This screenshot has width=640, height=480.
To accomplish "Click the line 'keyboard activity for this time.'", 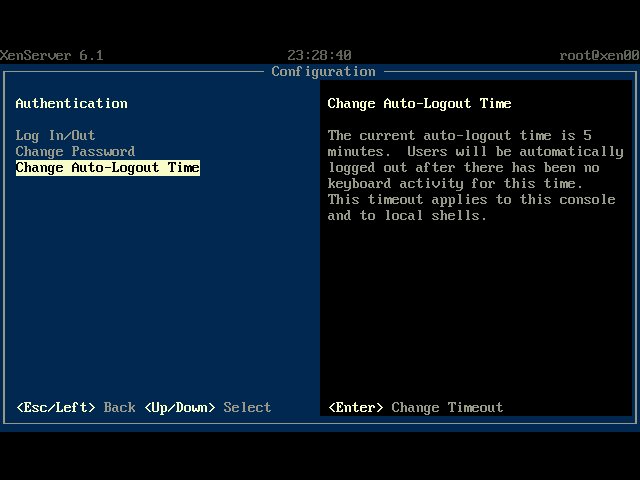I will click(455, 184).
